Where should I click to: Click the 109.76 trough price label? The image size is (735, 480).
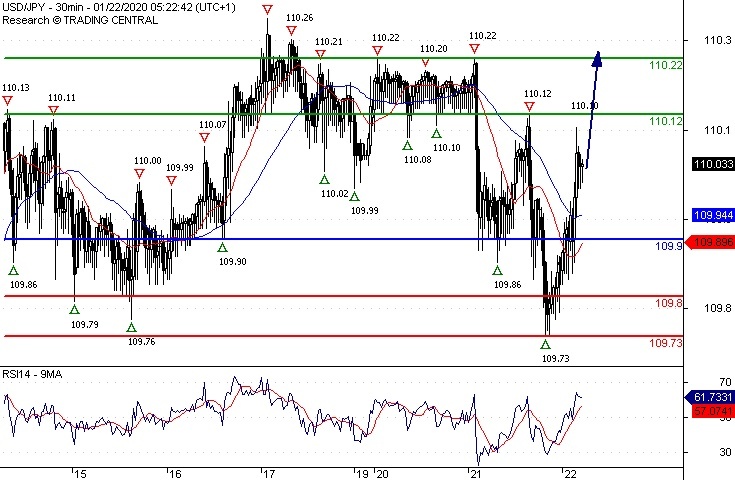tap(142, 342)
